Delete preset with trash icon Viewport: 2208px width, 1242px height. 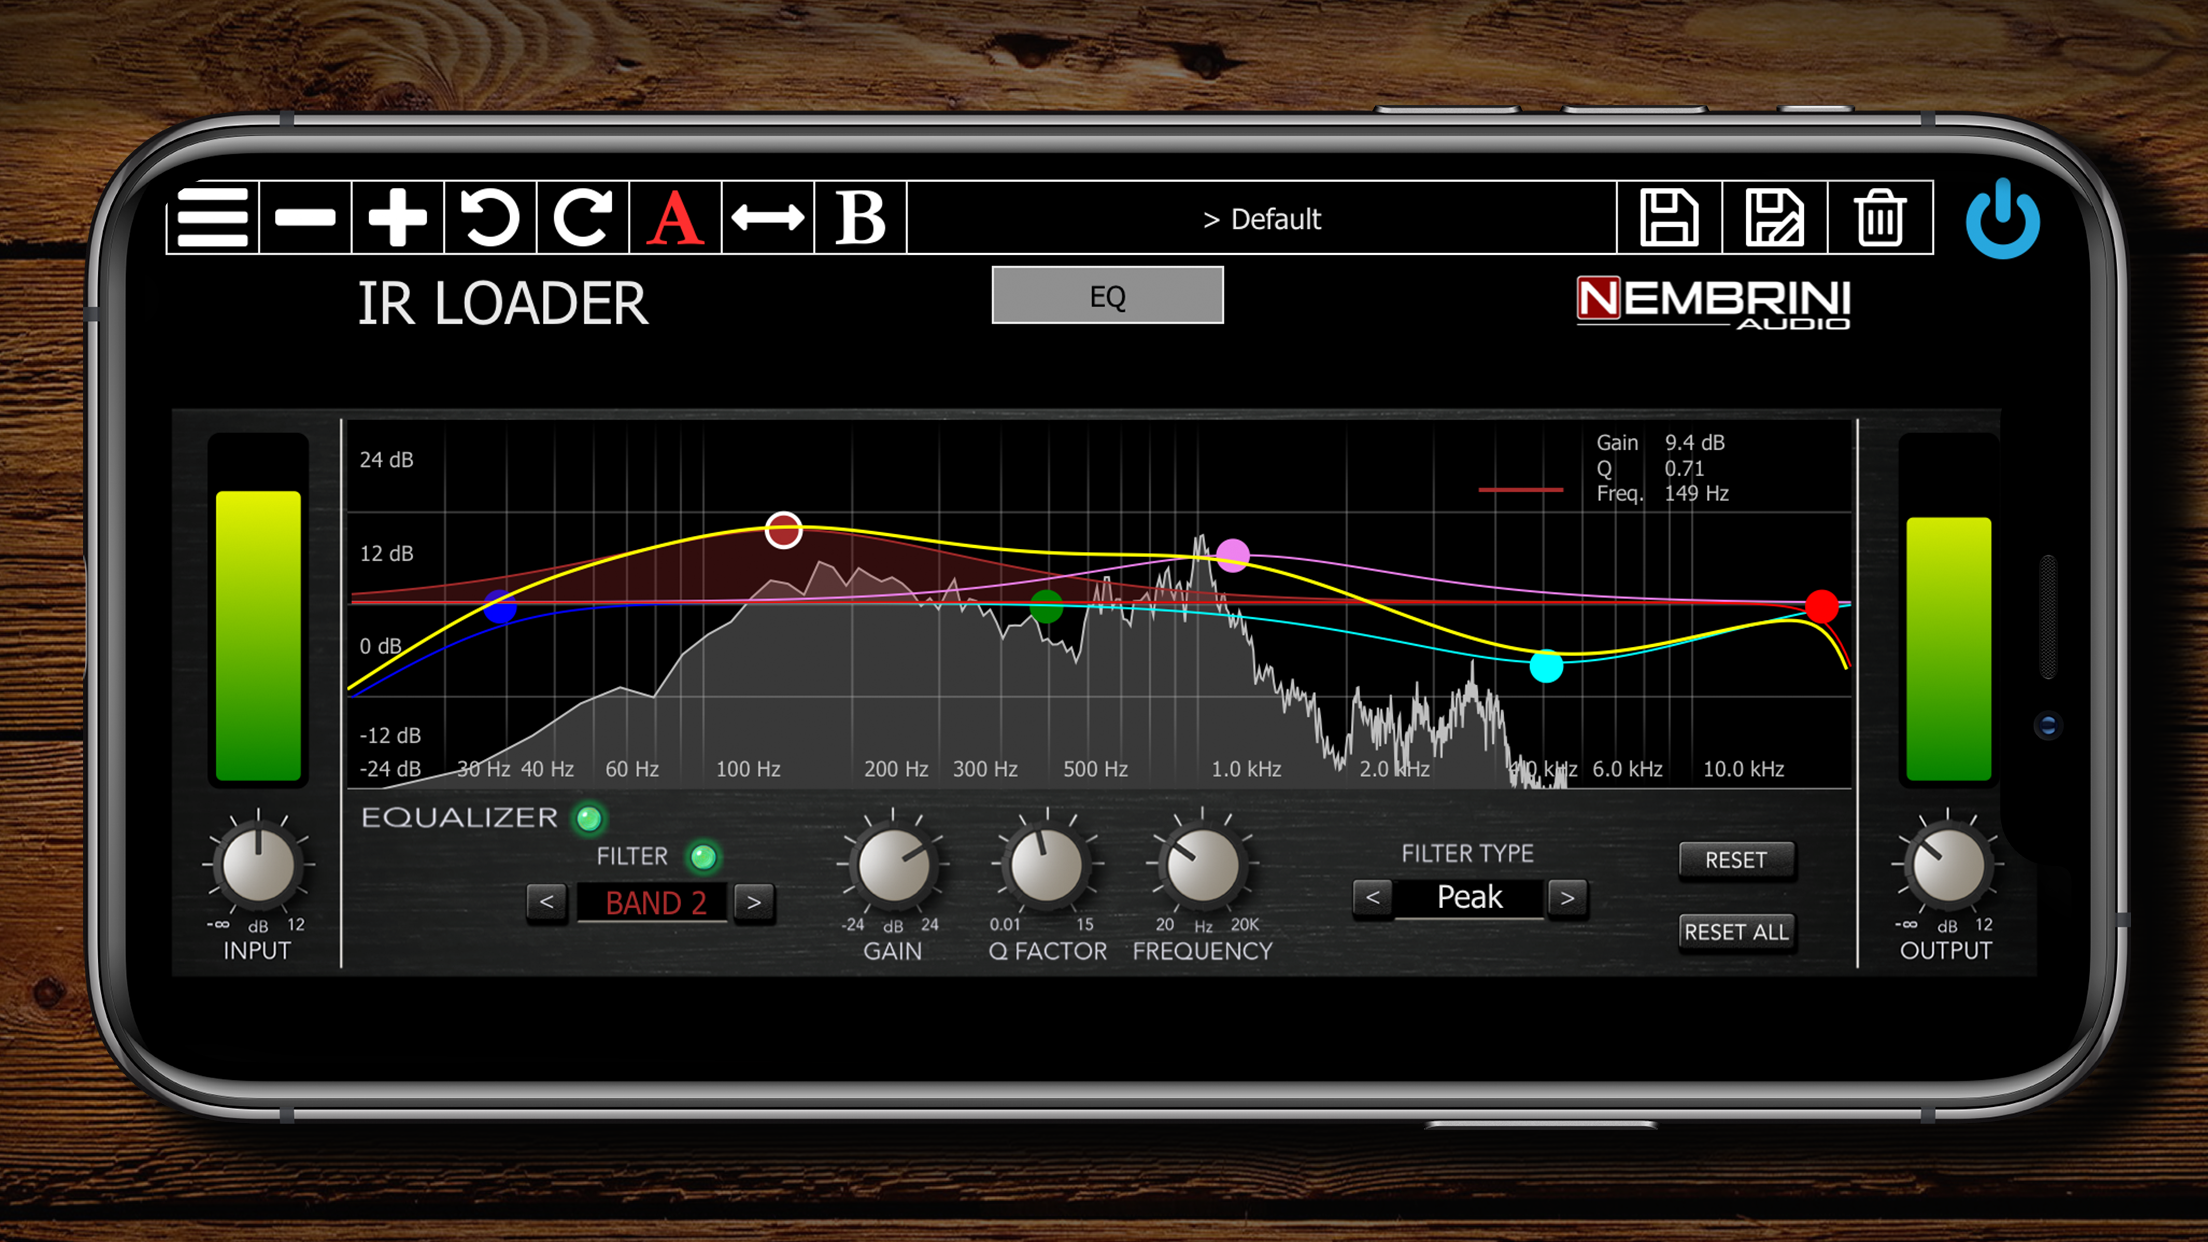(x=1879, y=217)
